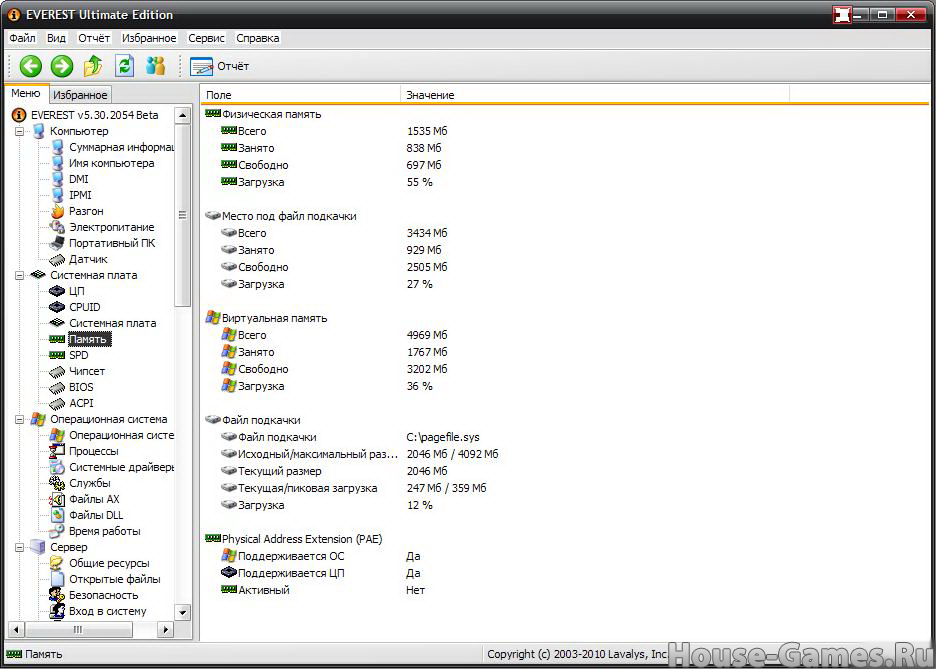Click the Вход в систему icon
The image size is (936, 669).
[x=57, y=611]
